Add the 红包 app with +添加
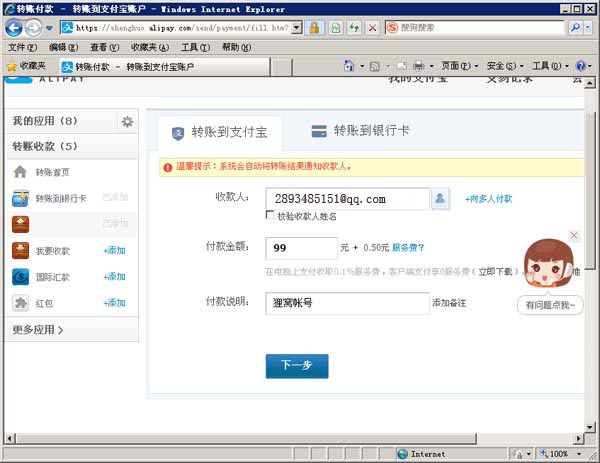600x463 pixels. click(x=114, y=303)
